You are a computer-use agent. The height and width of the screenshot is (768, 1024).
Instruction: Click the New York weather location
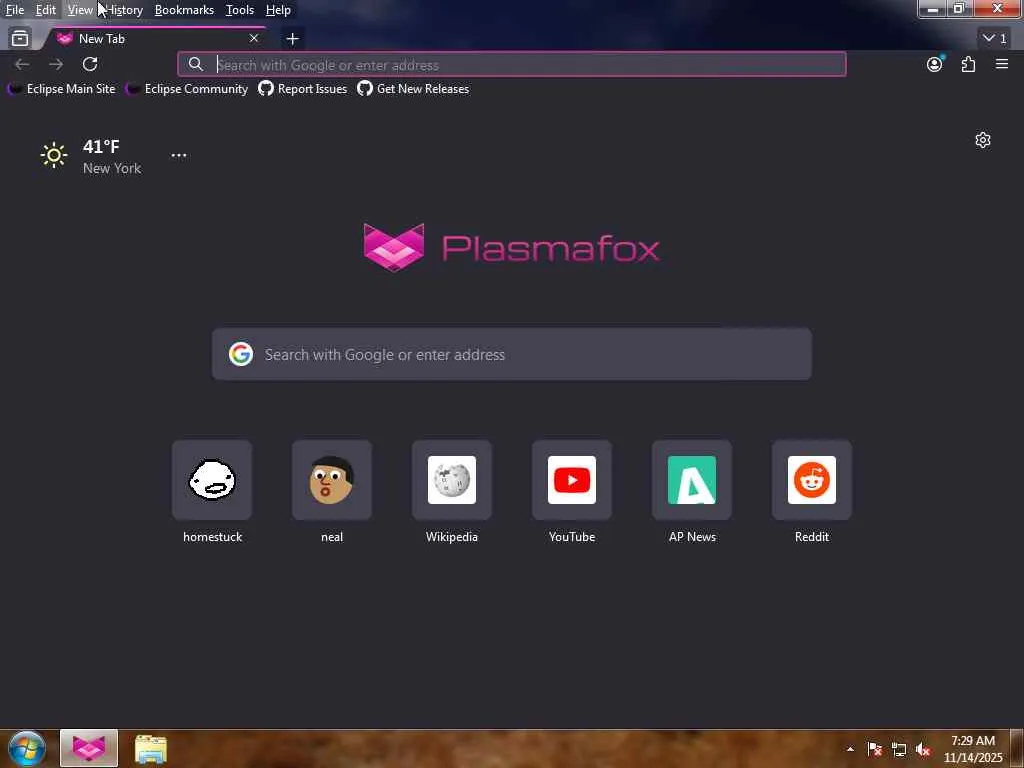(x=112, y=168)
